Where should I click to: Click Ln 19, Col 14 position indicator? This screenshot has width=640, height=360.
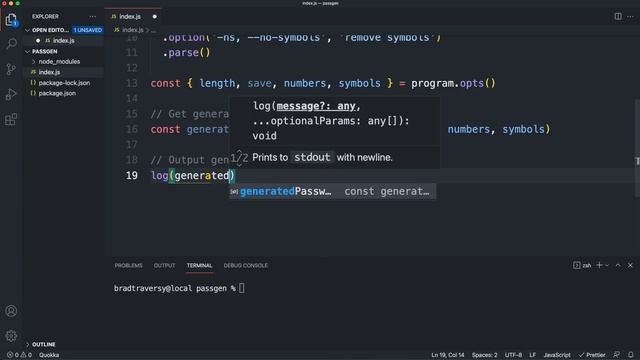[448, 355]
